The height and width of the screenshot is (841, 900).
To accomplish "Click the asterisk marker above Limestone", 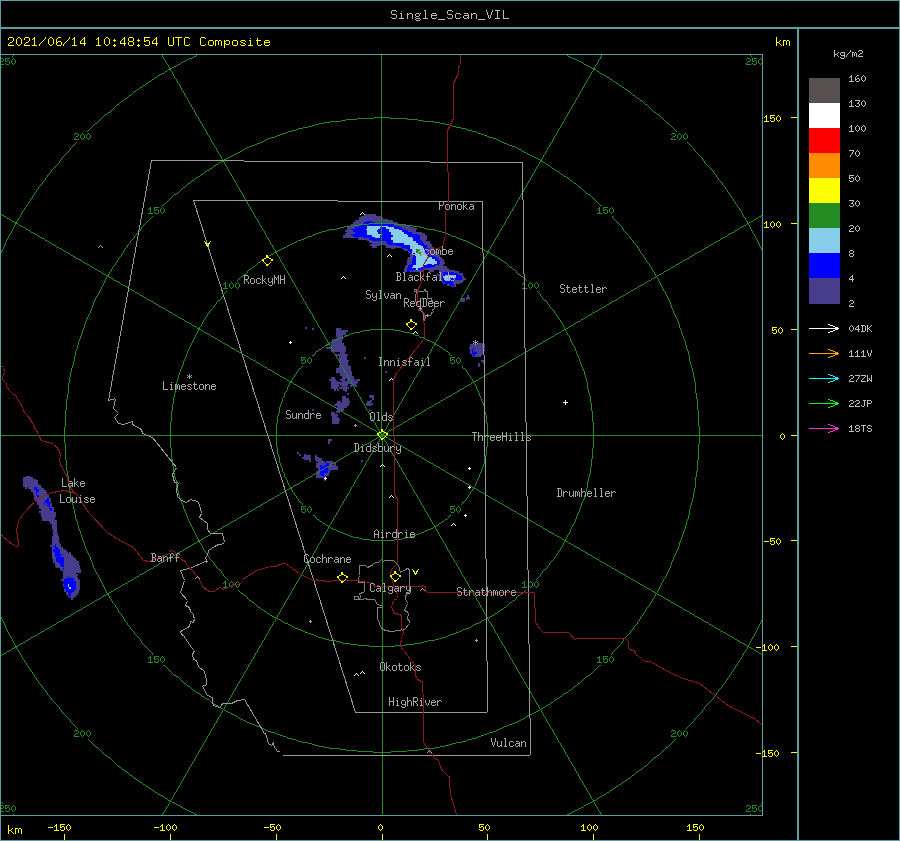I will [x=189, y=377].
